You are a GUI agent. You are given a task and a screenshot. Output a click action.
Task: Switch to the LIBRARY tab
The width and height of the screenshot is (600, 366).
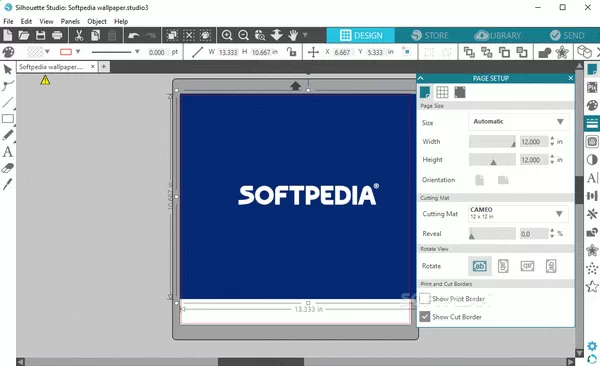(497, 36)
